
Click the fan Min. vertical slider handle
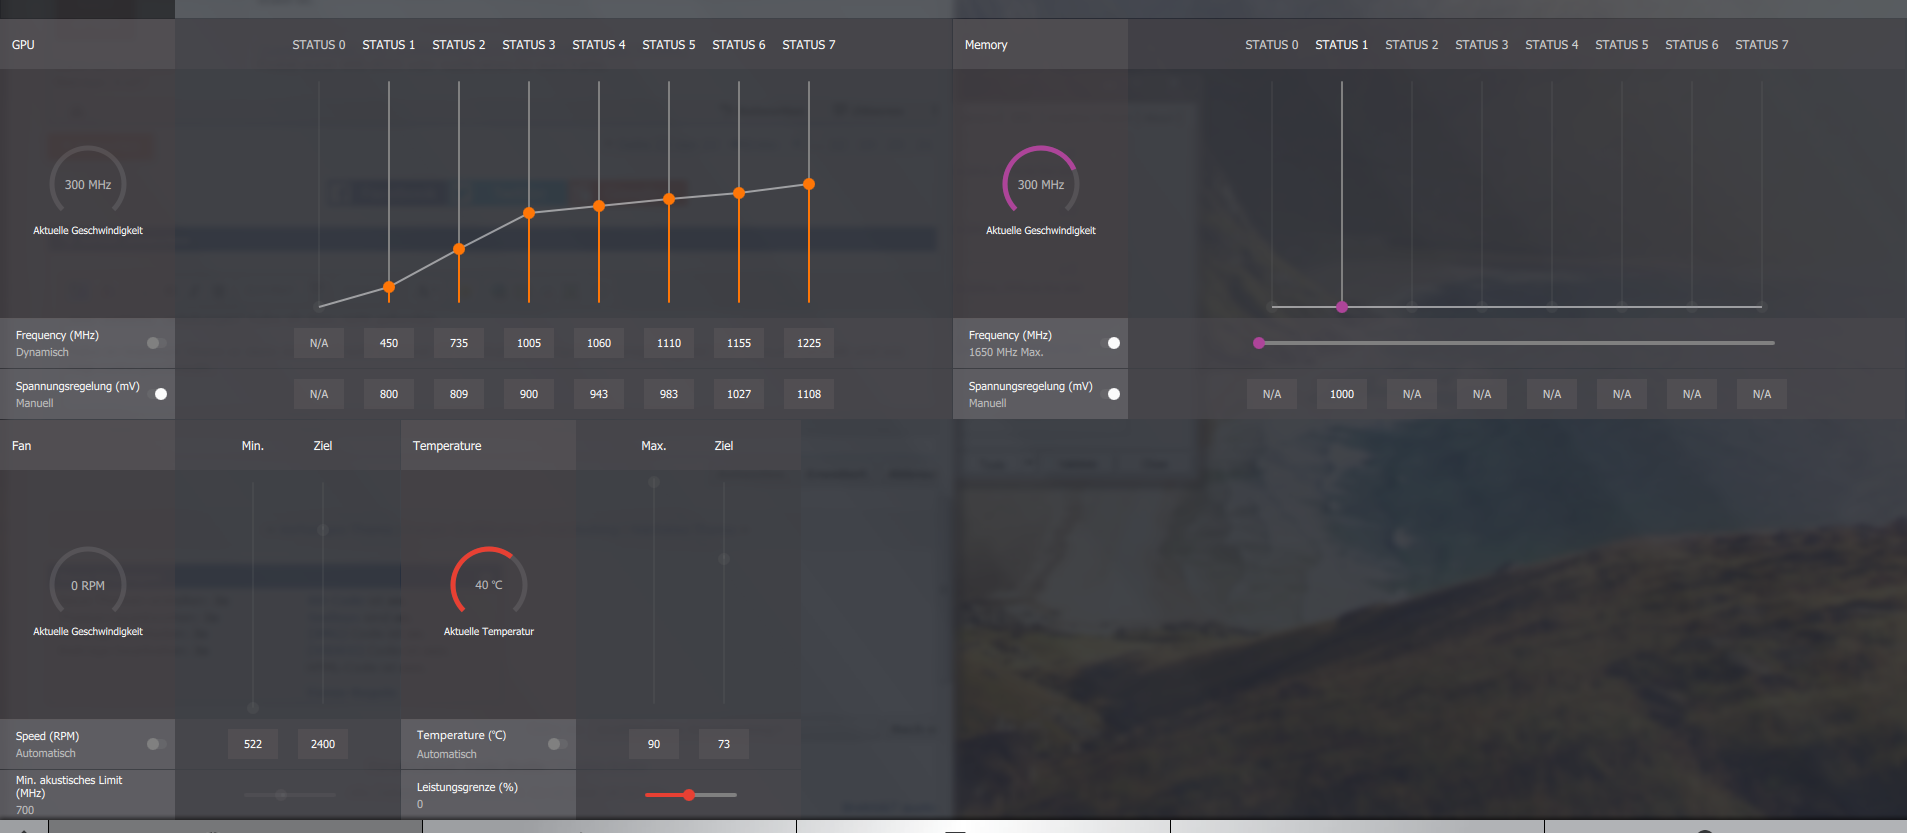coord(253,707)
